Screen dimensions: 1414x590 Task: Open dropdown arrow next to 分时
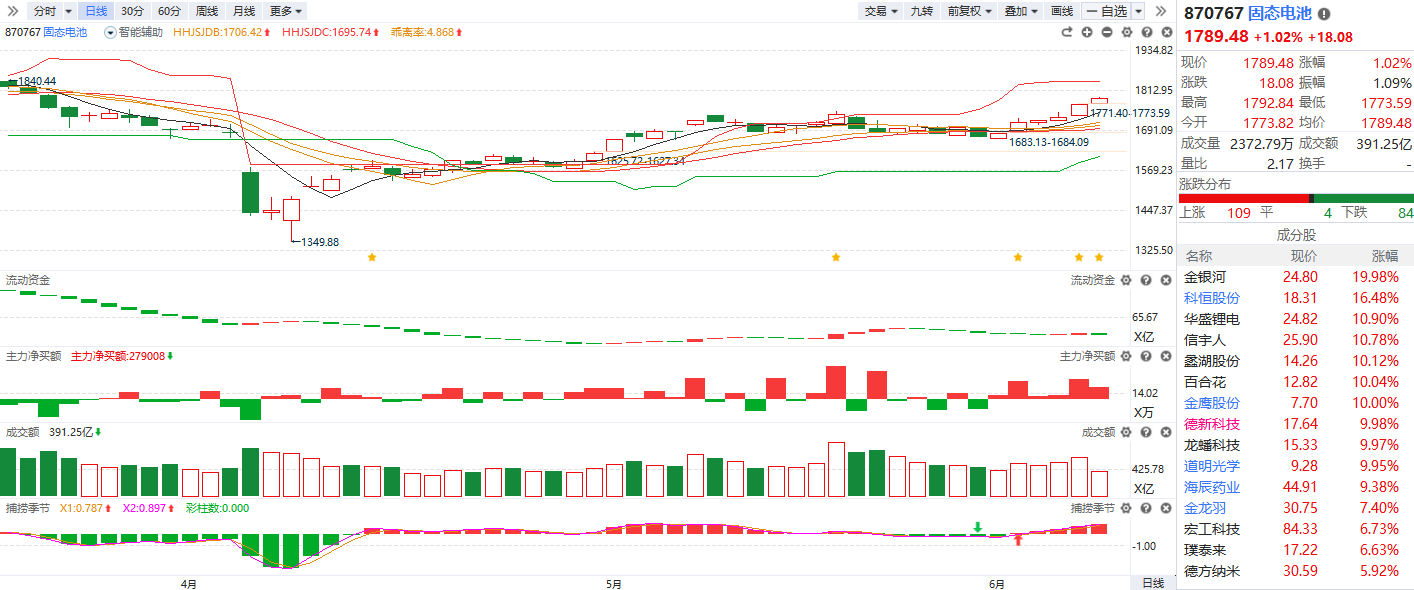click(68, 11)
